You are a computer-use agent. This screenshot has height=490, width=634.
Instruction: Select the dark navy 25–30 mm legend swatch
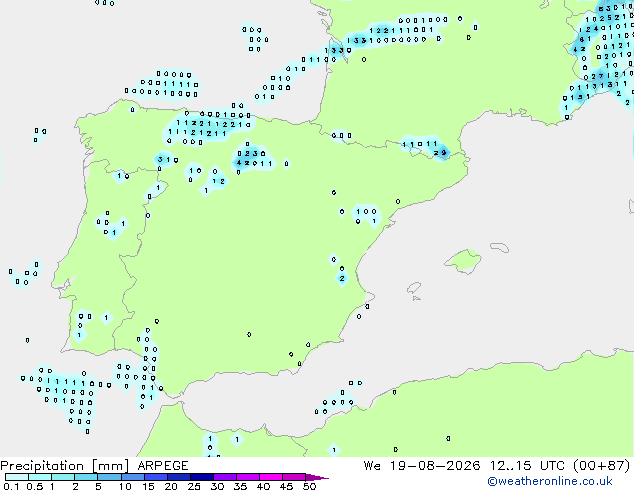pyautogui.click(x=202, y=477)
